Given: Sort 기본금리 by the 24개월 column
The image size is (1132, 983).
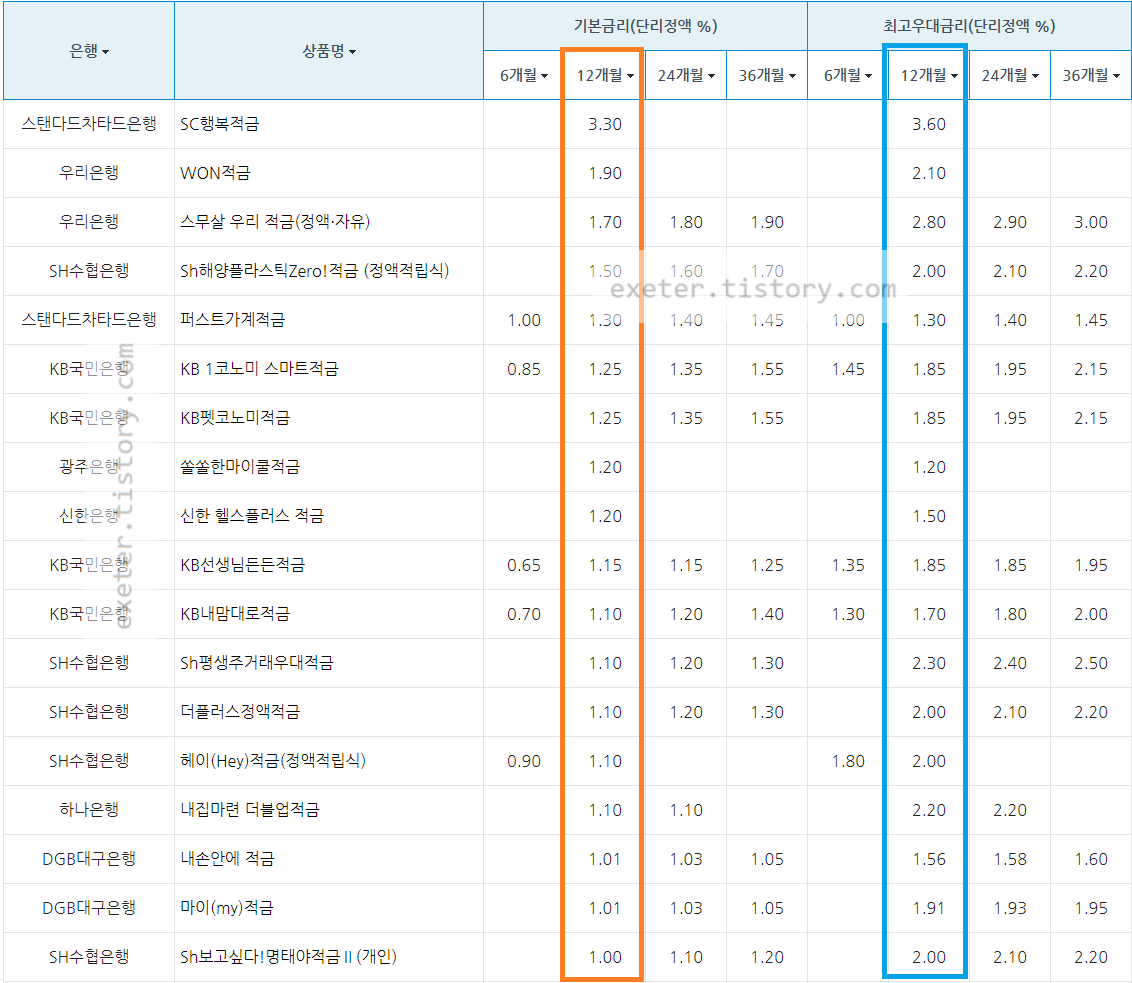Looking at the screenshot, I should 686,75.
